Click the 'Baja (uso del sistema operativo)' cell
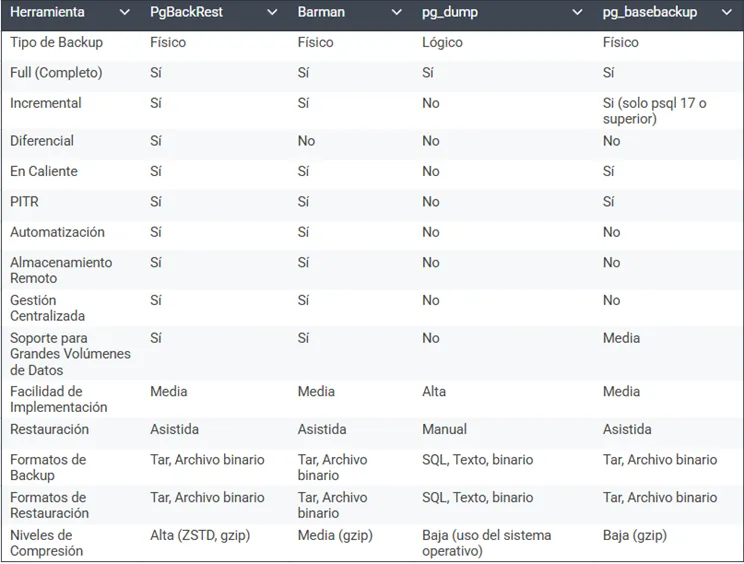The width and height of the screenshot is (744, 564). (x=486, y=543)
